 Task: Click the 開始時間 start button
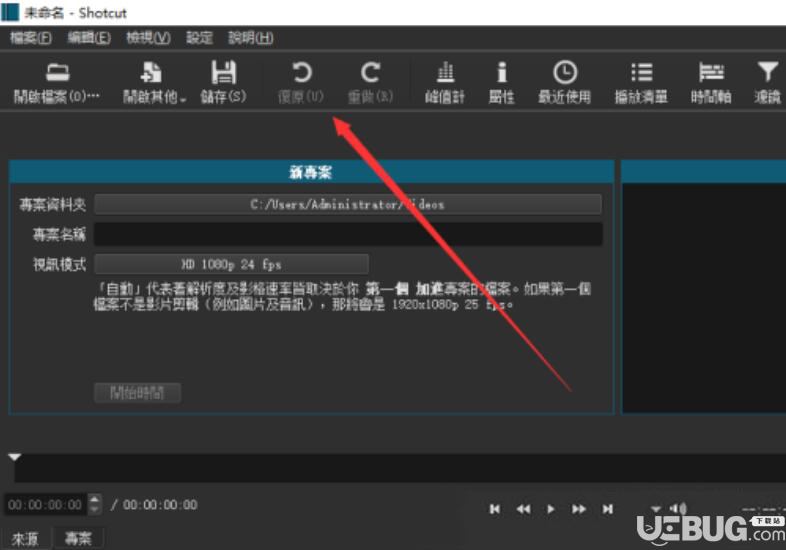tap(137, 393)
